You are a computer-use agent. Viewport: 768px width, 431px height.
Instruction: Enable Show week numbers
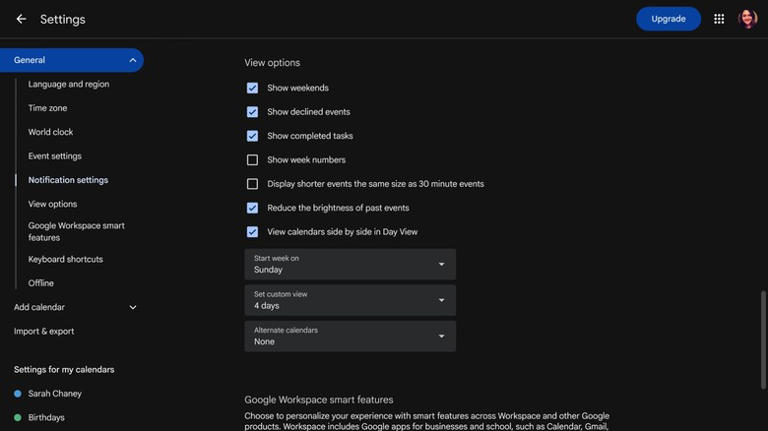coord(252,160)
